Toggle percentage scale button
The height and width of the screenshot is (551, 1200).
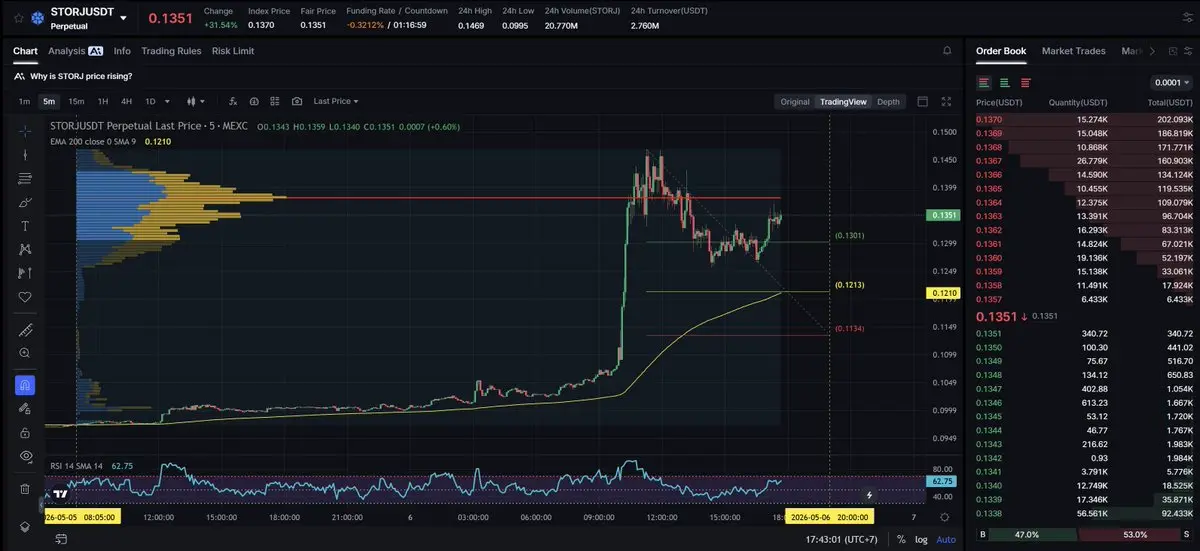tap(901, 539)
